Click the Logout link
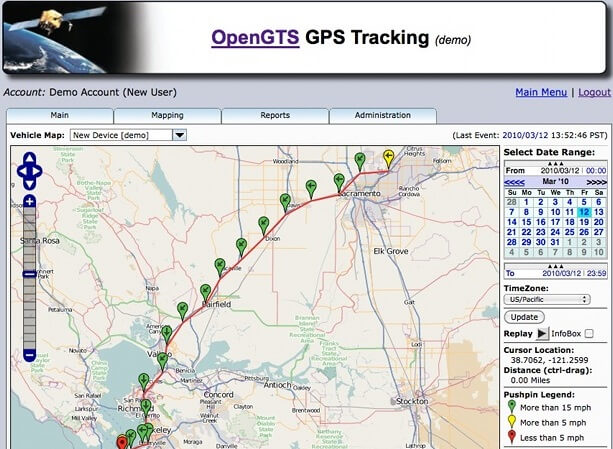This screenshot has height=449, width=613. (593, 92)
